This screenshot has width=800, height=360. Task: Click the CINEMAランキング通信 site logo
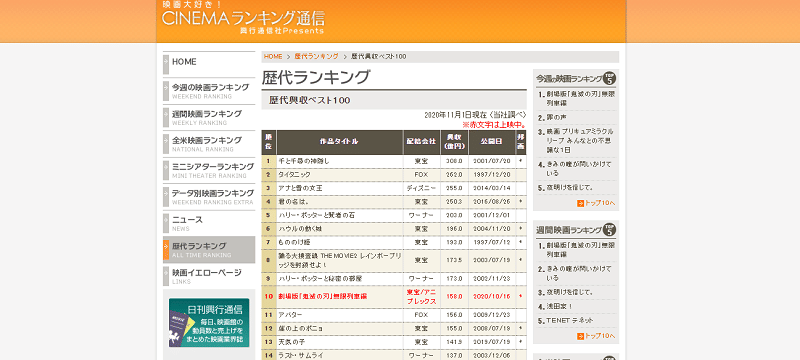coord(243,18)
